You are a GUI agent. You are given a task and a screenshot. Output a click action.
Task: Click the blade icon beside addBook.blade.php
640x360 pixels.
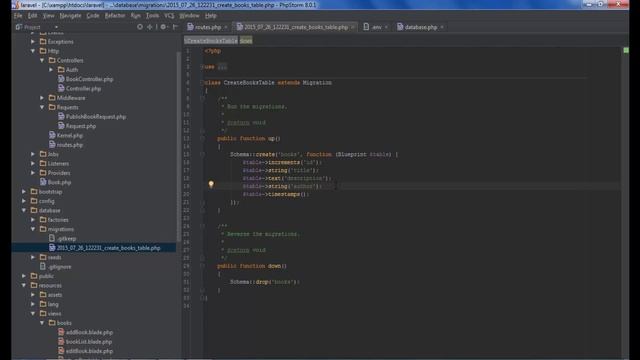click(61, 332)
